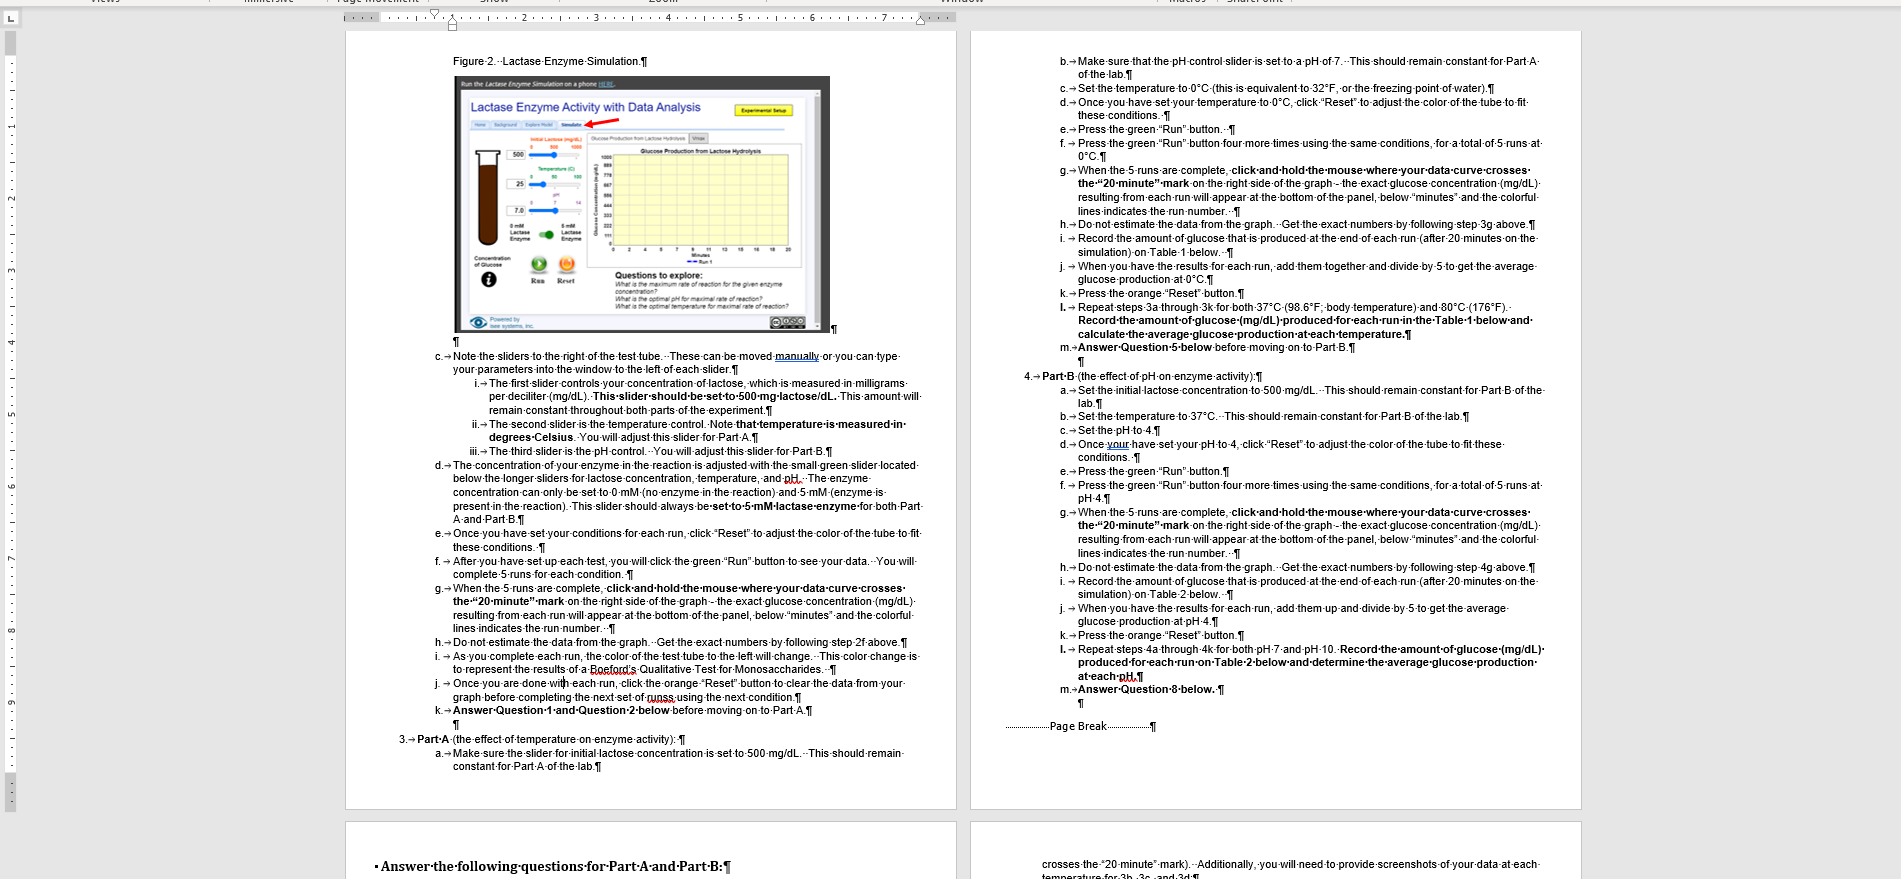Select the right indent marker on ruler
Viewport: 1901px width, 879px height.
coord(920,20)
